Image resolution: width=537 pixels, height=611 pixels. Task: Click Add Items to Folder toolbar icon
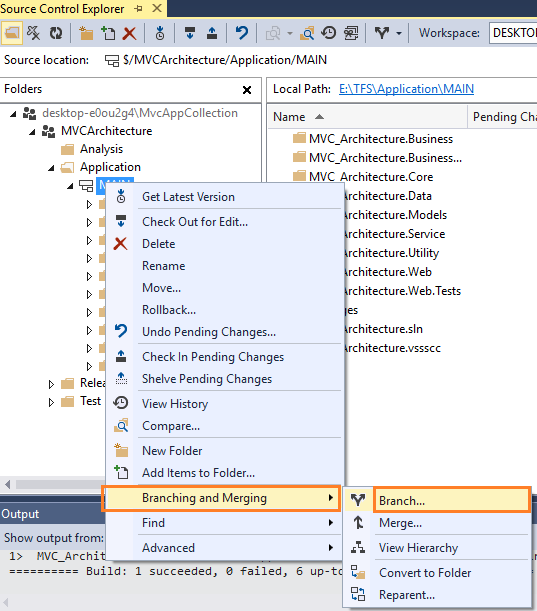(108, 33)
